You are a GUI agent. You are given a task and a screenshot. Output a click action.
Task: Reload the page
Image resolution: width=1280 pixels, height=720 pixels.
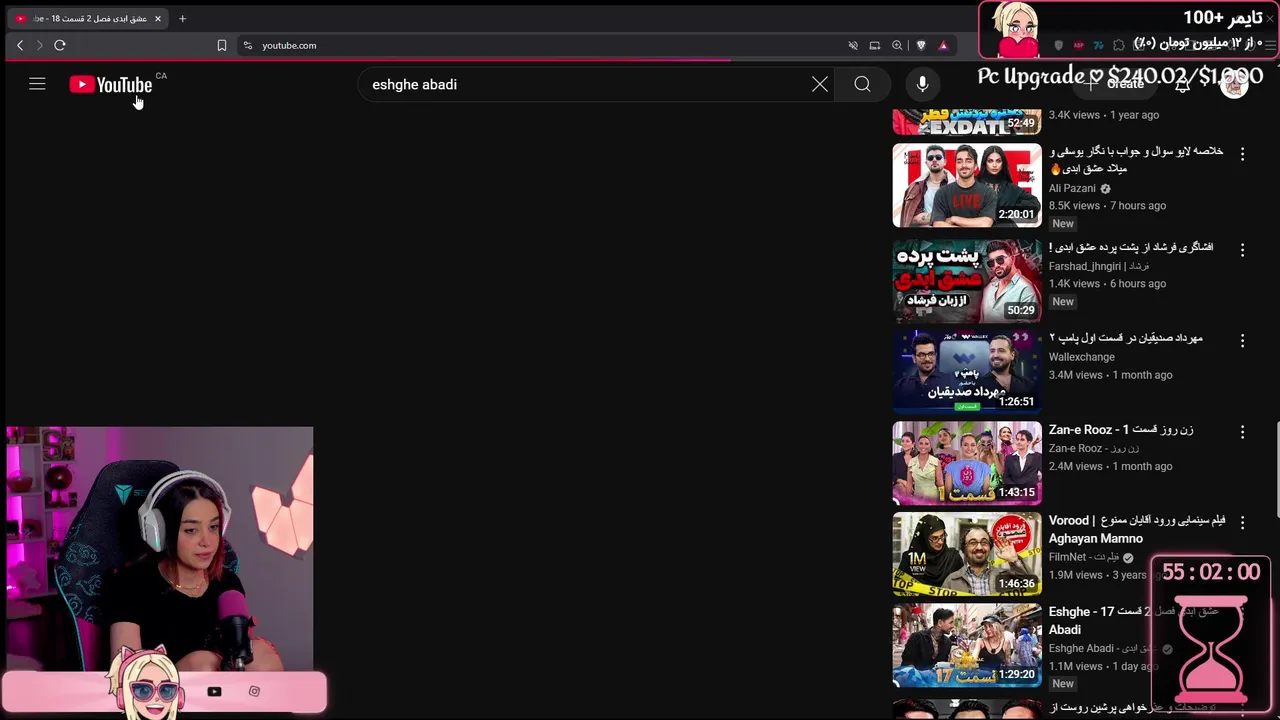pyautogui.click(x=60, y=45)
